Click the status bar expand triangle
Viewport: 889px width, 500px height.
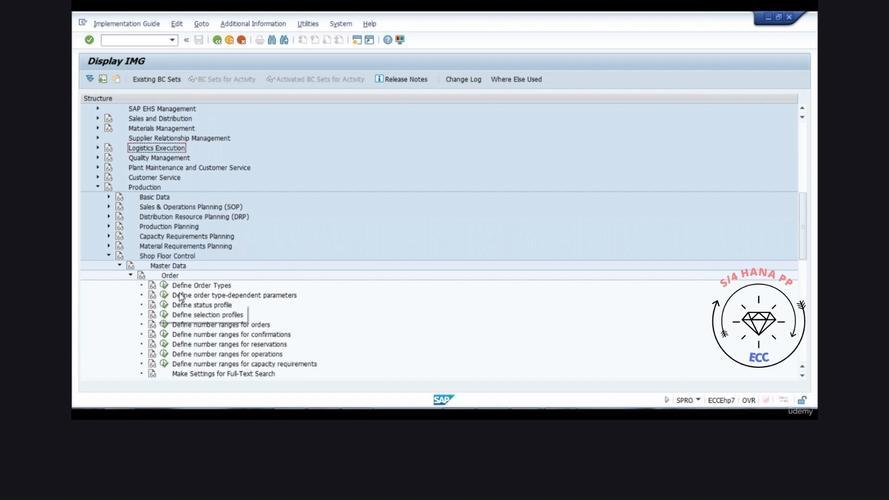(x=666, y=400)
